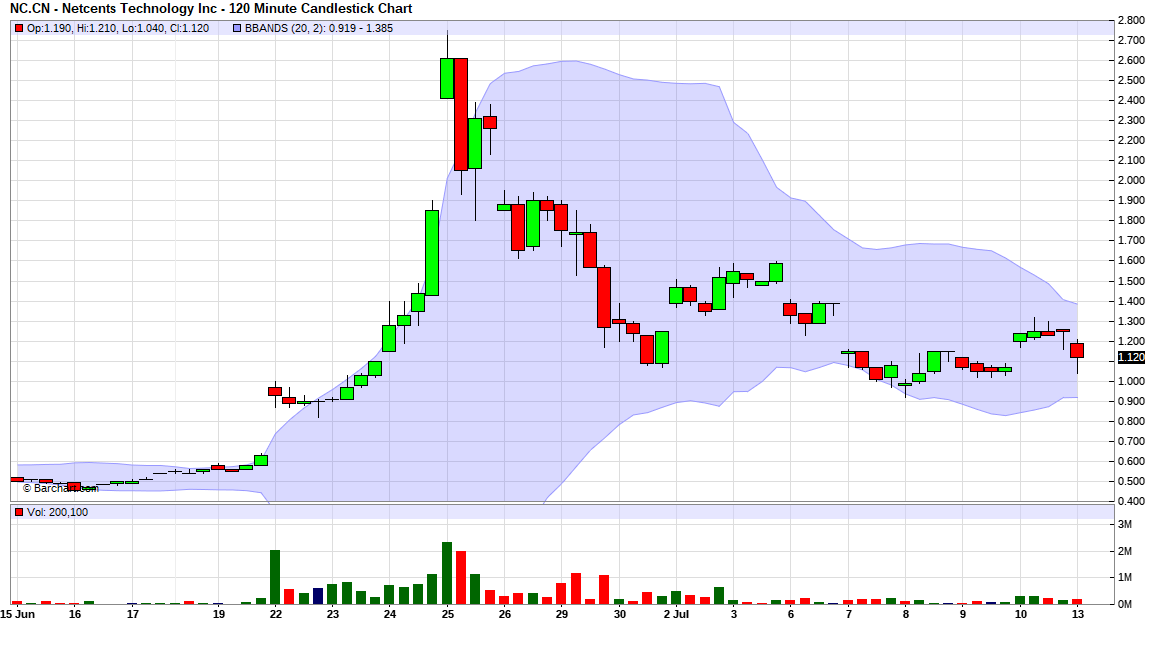This screenshot has height=645, width=1156.
Task: Click the '9' date axis label
Action: (963, 614)
